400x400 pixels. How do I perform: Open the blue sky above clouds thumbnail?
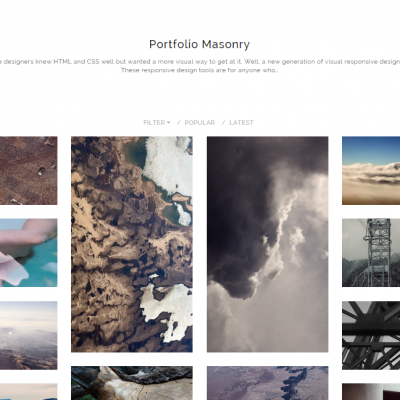pos(371,170)
